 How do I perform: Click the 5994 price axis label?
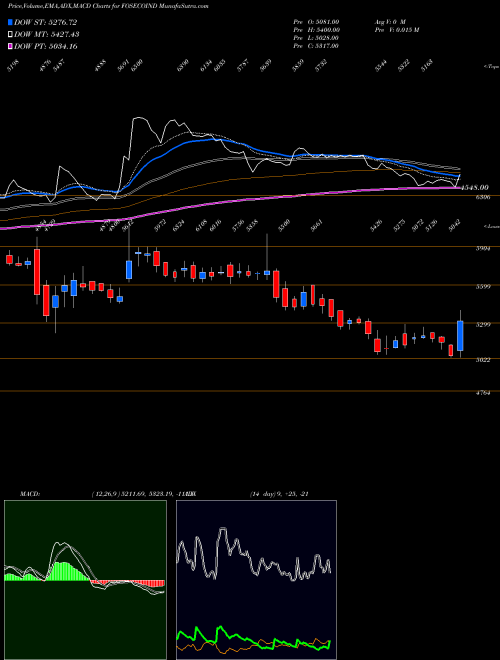(x=483, y=249)
